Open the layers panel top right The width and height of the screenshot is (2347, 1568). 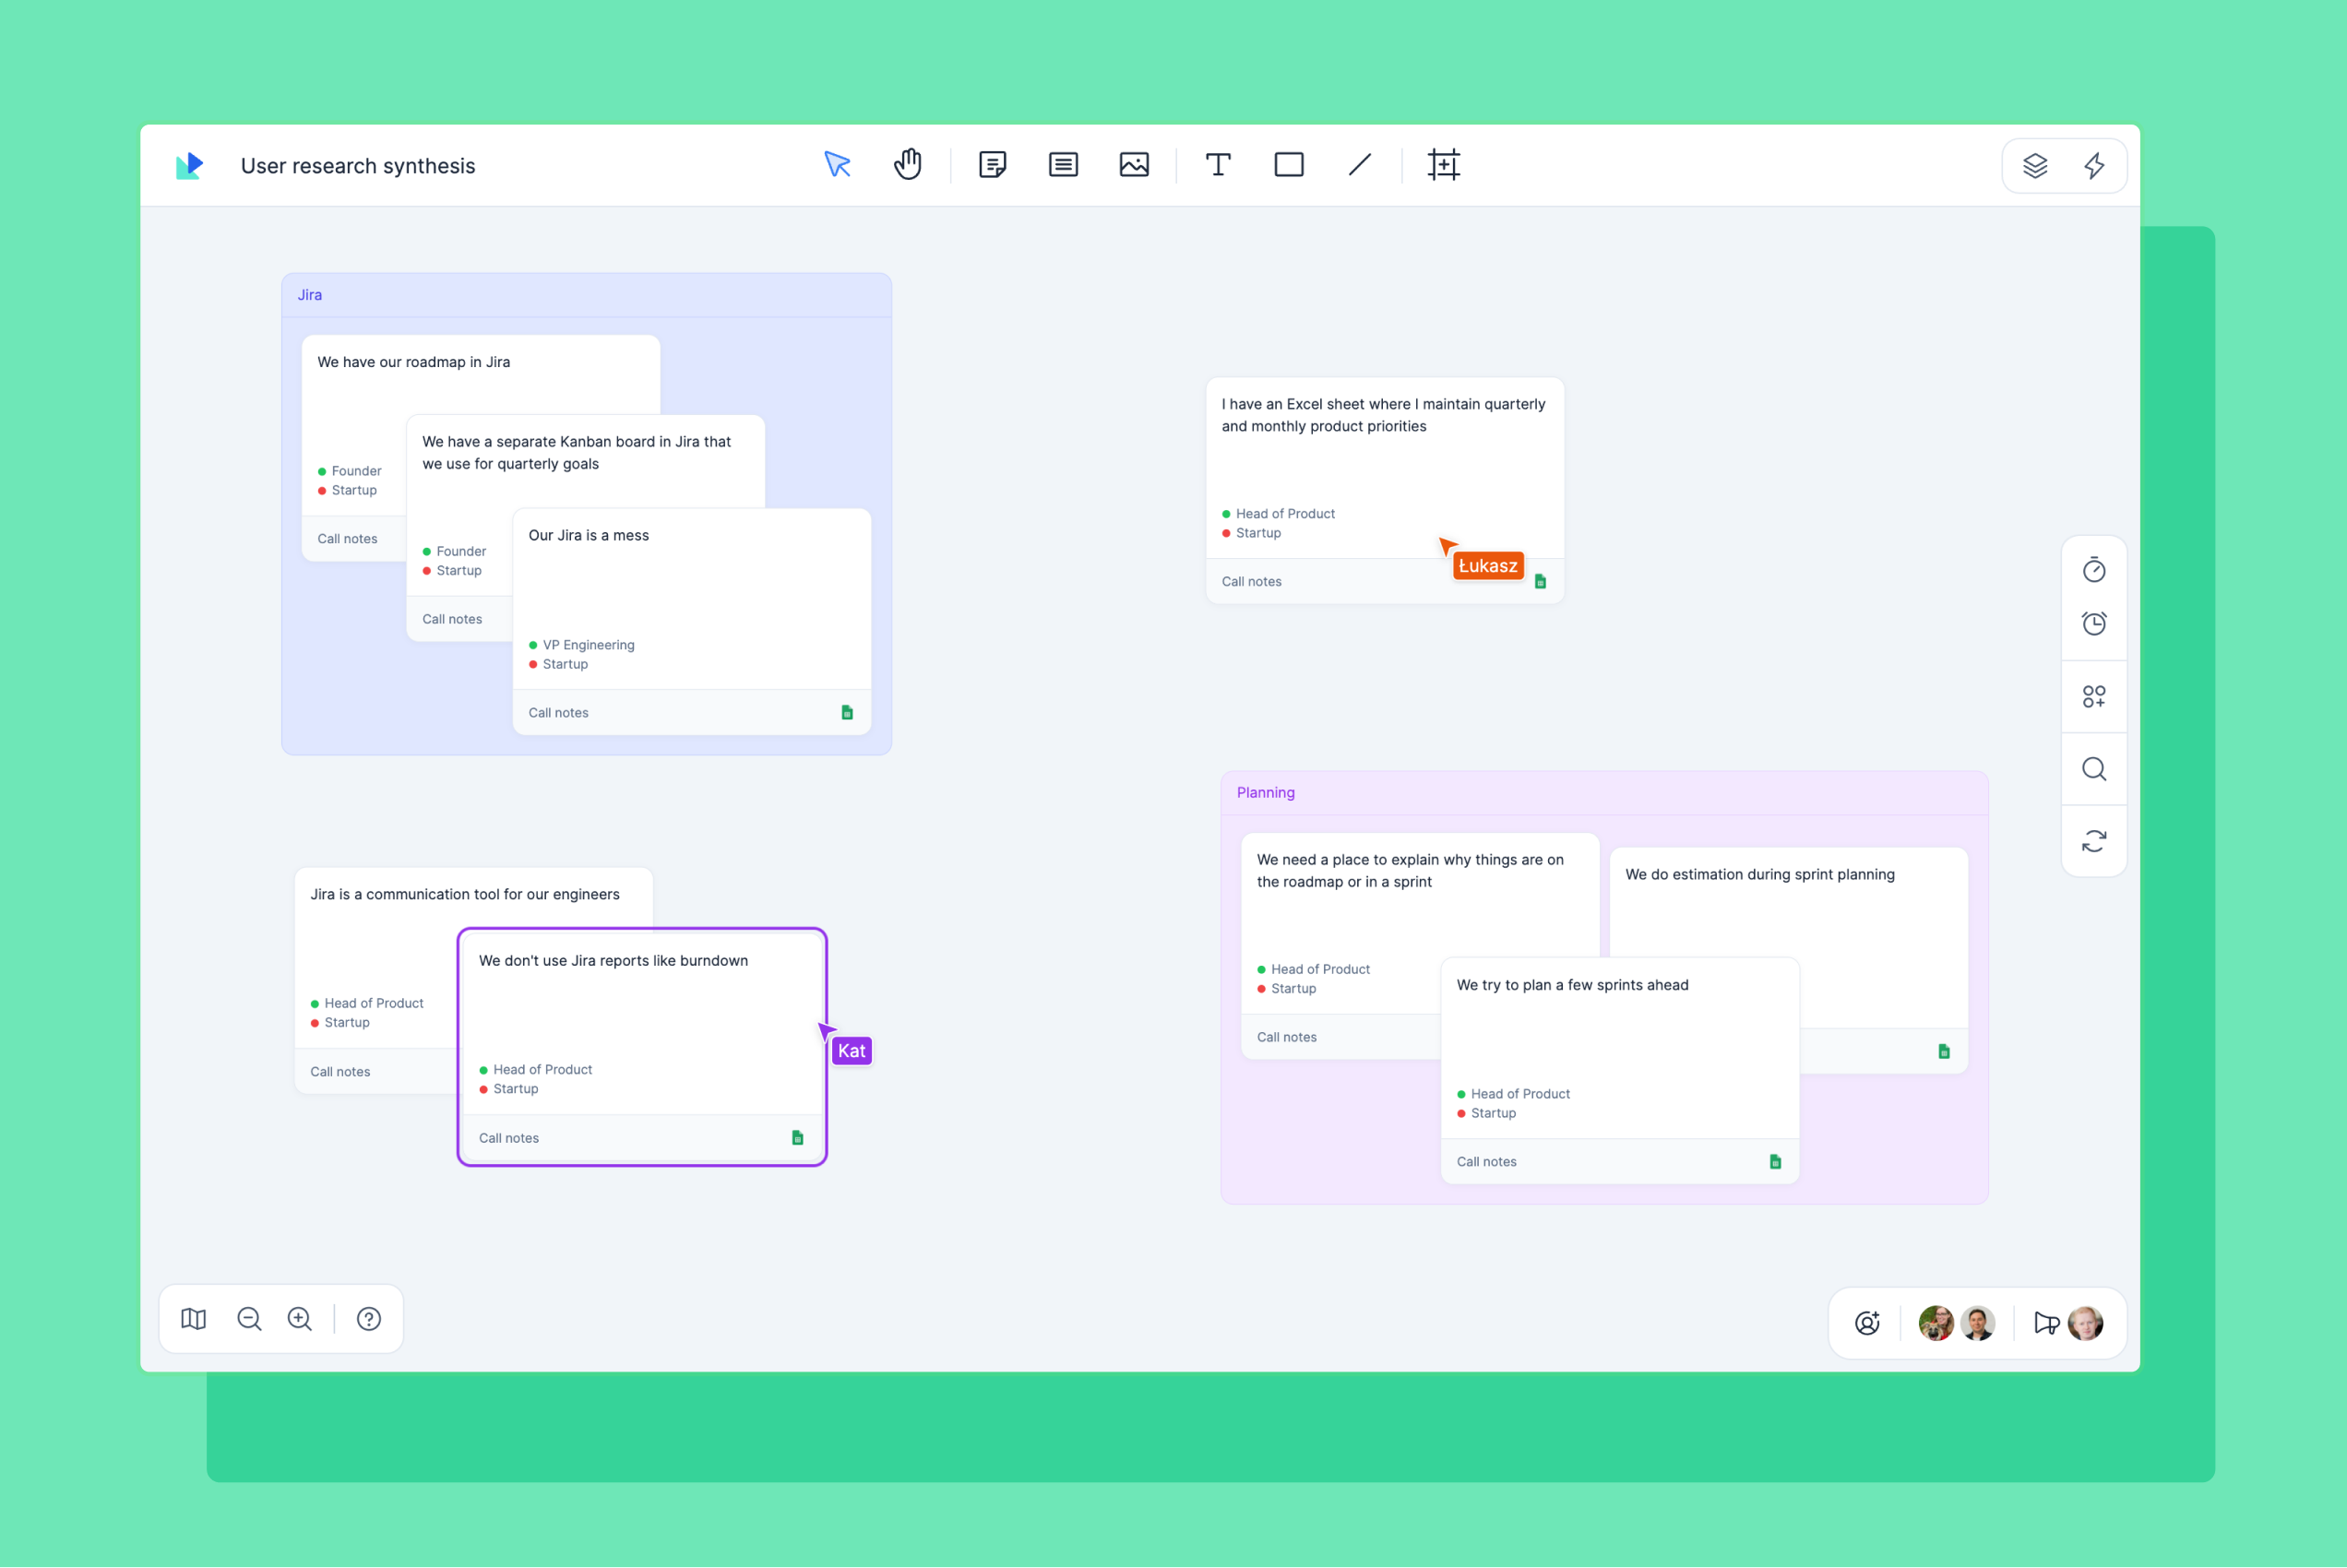pos(2036,166)
